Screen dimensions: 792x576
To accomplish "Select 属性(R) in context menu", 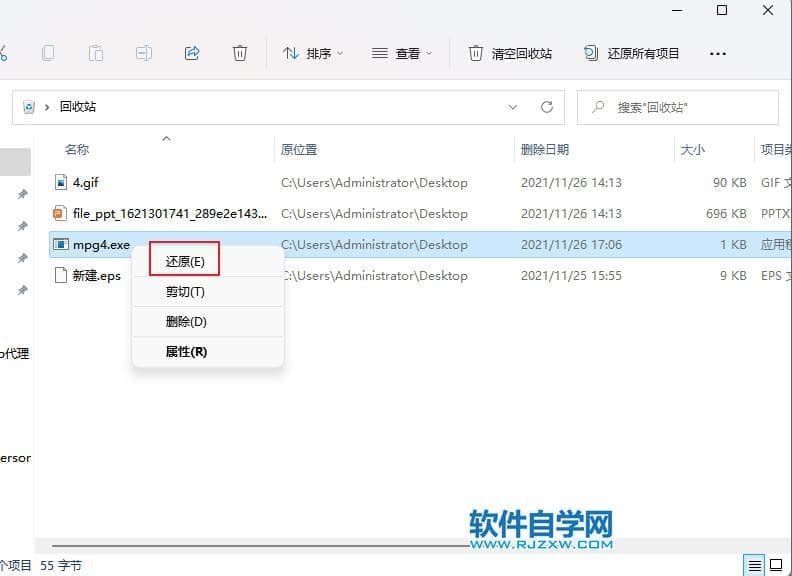I will (186, 352).
